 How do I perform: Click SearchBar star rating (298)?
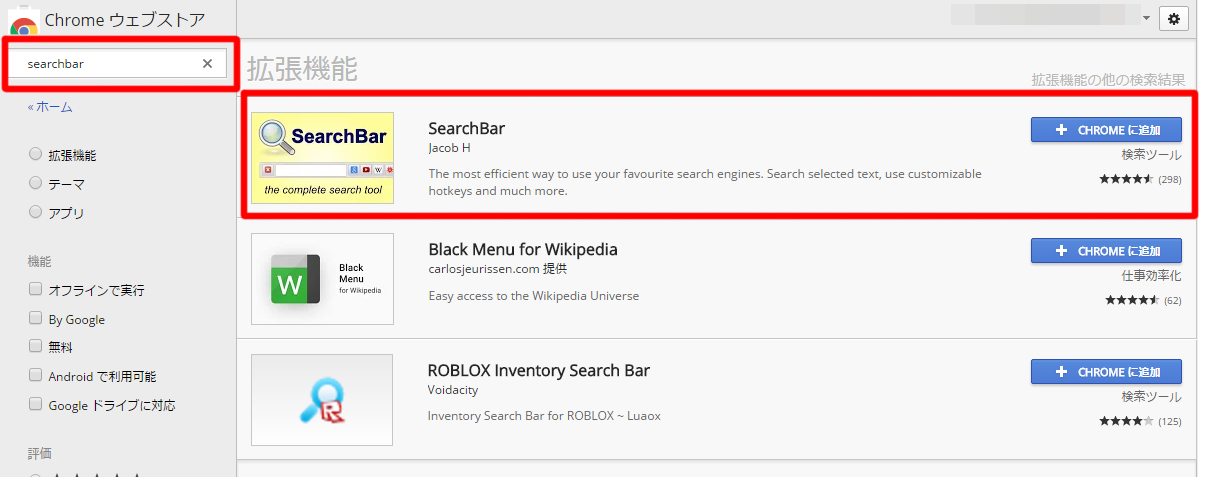pyautogui.click(x=1140, y=179)
